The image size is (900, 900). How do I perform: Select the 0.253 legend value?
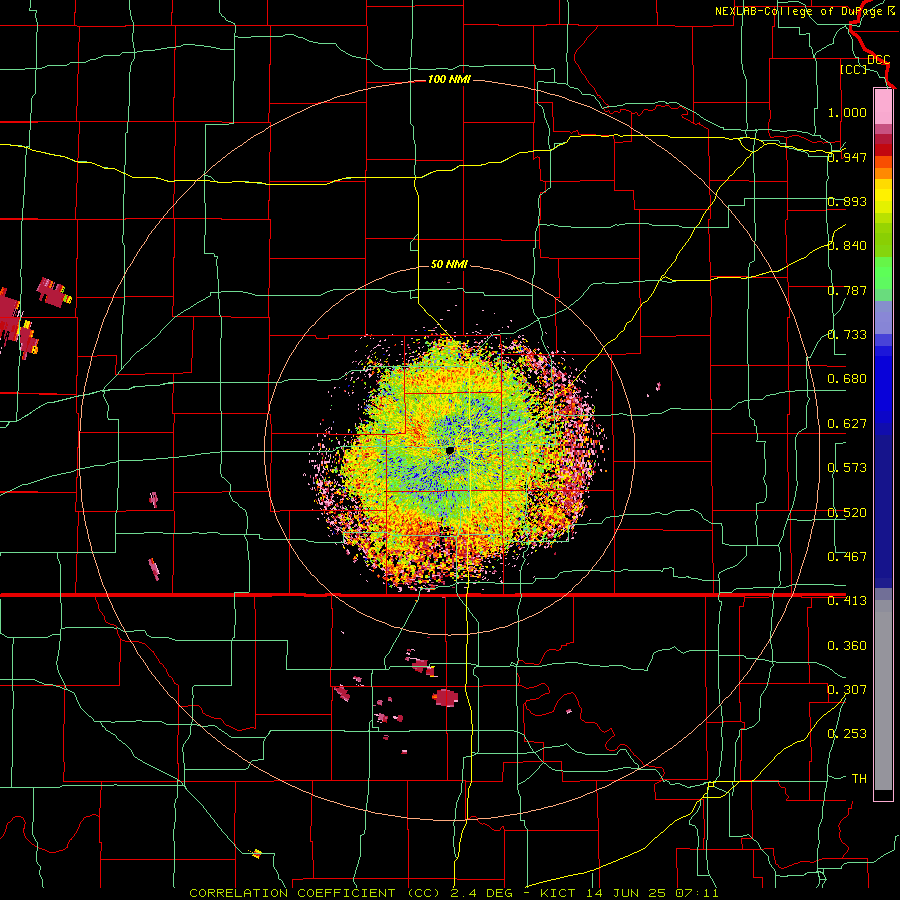pos(847,734)
